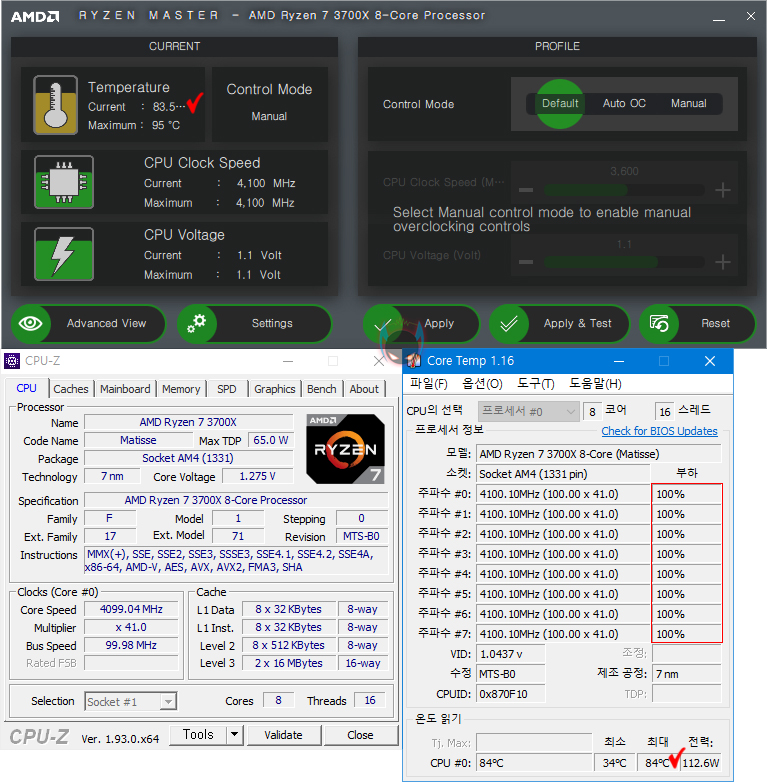Switch to the Graphics tab in CPU-Z
This screenshot has height=782, width=767.
(x=275, y=389)
